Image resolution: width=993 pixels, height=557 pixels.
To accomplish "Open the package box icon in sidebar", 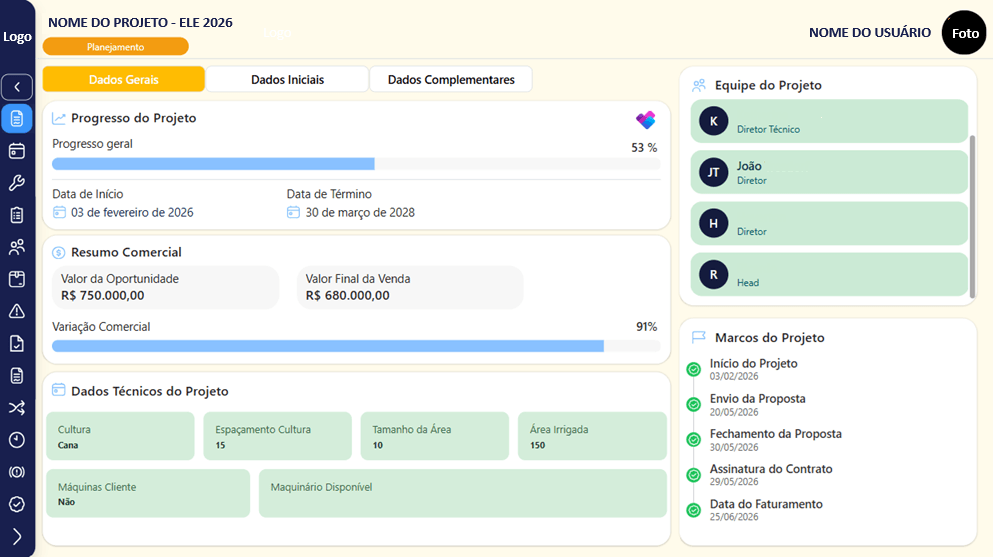I will (x=17, y=279).
